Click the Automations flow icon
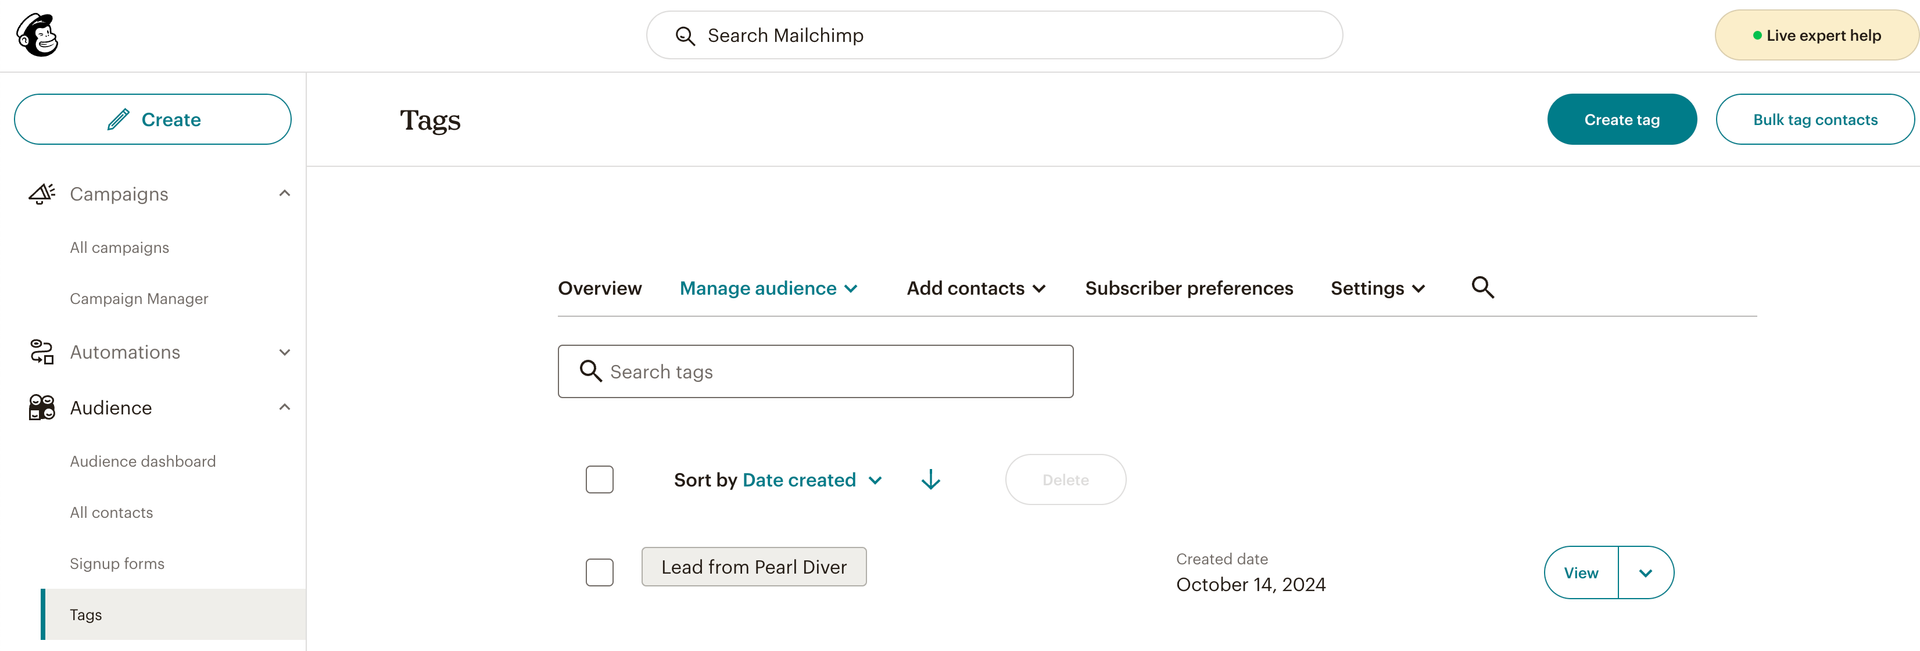Screen dimensions: 1920x651 click(42, 352)
